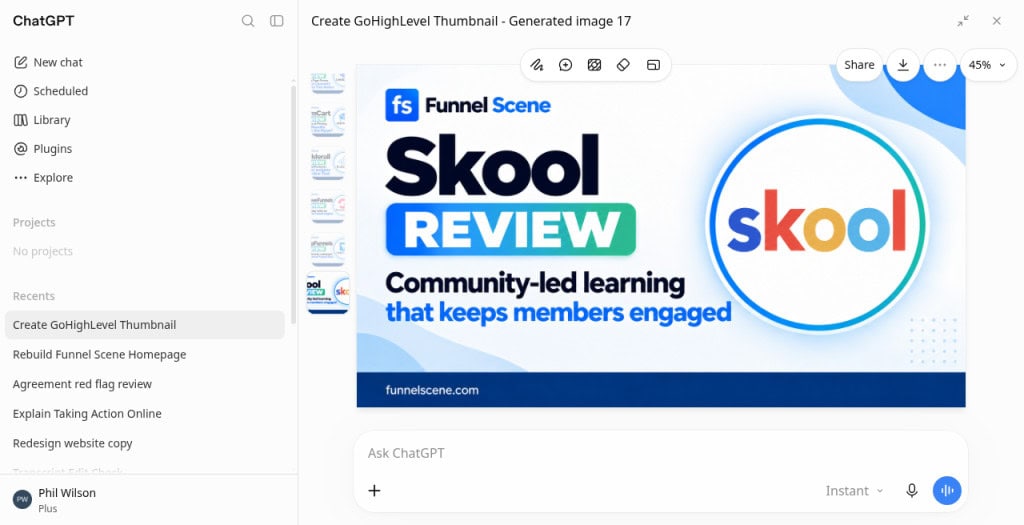Select the fourth image thumbnail in the strip
Viewport: 1024px width, 525px height.
point(328,206)
